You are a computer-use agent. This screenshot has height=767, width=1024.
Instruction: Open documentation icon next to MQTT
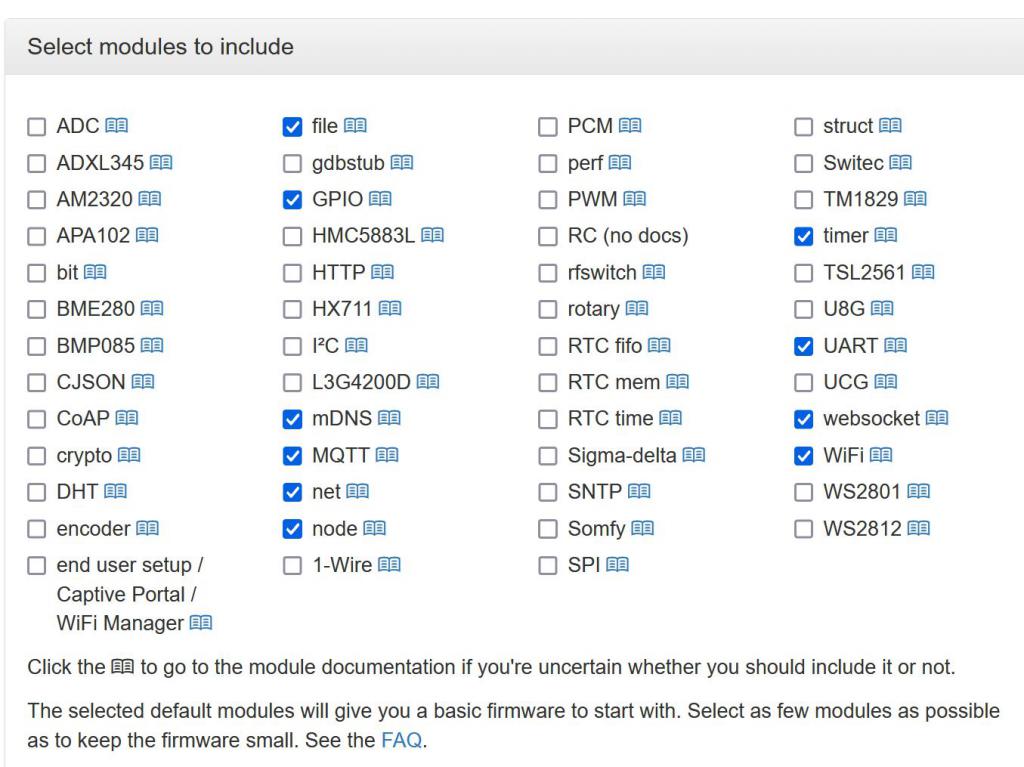pyautogui.click(x=386, y=456)
